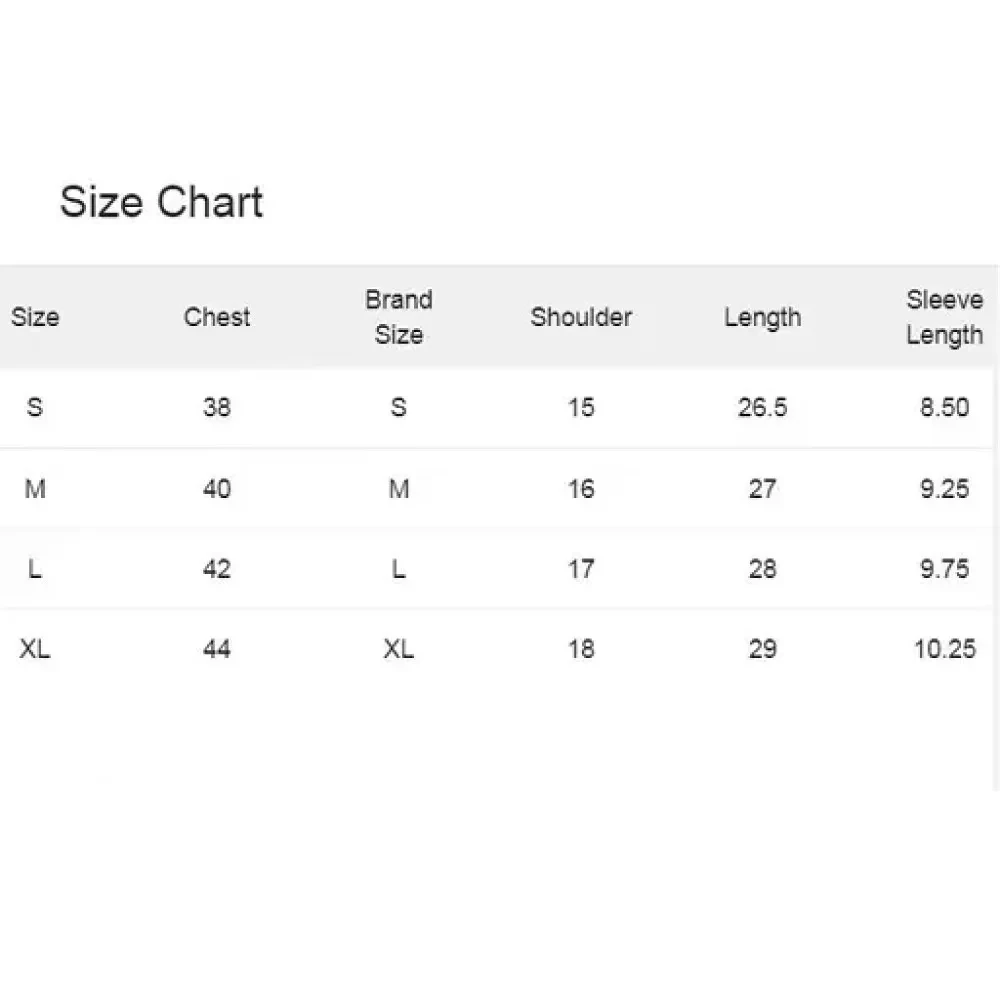
Task: Click shoulder value 15 in S row
Action: point(581,407)
